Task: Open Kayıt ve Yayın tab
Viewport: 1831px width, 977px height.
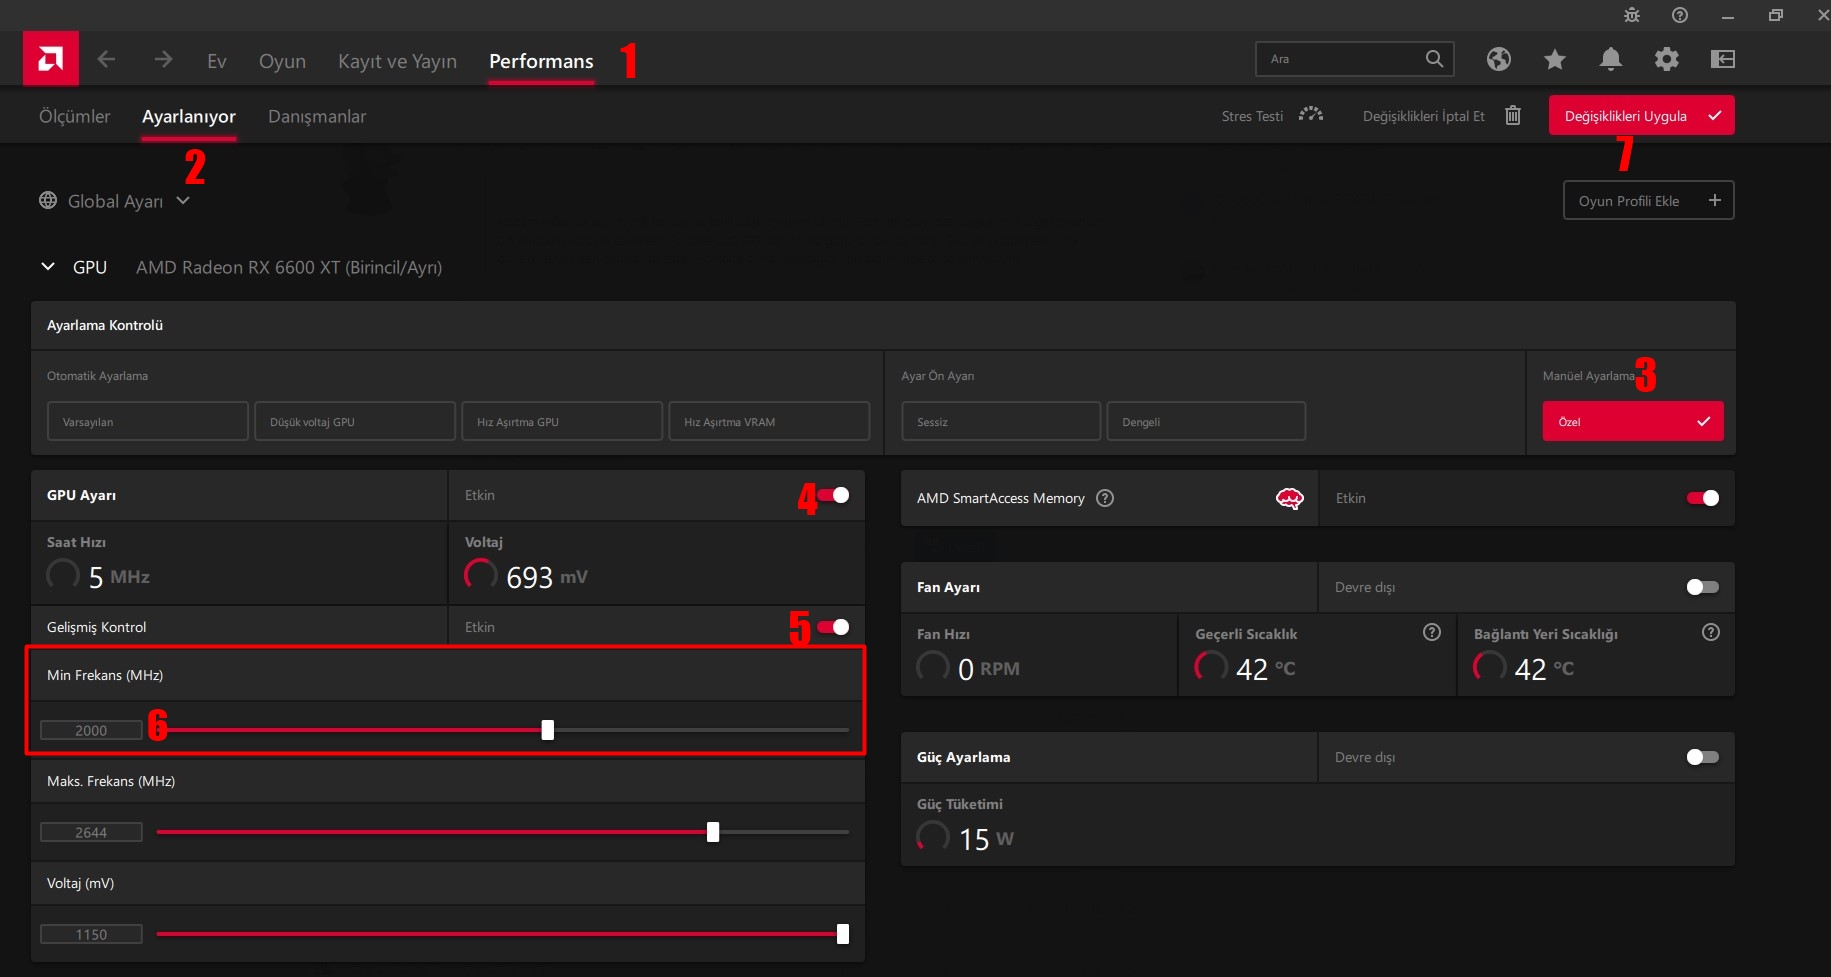Action: (397, 61)
